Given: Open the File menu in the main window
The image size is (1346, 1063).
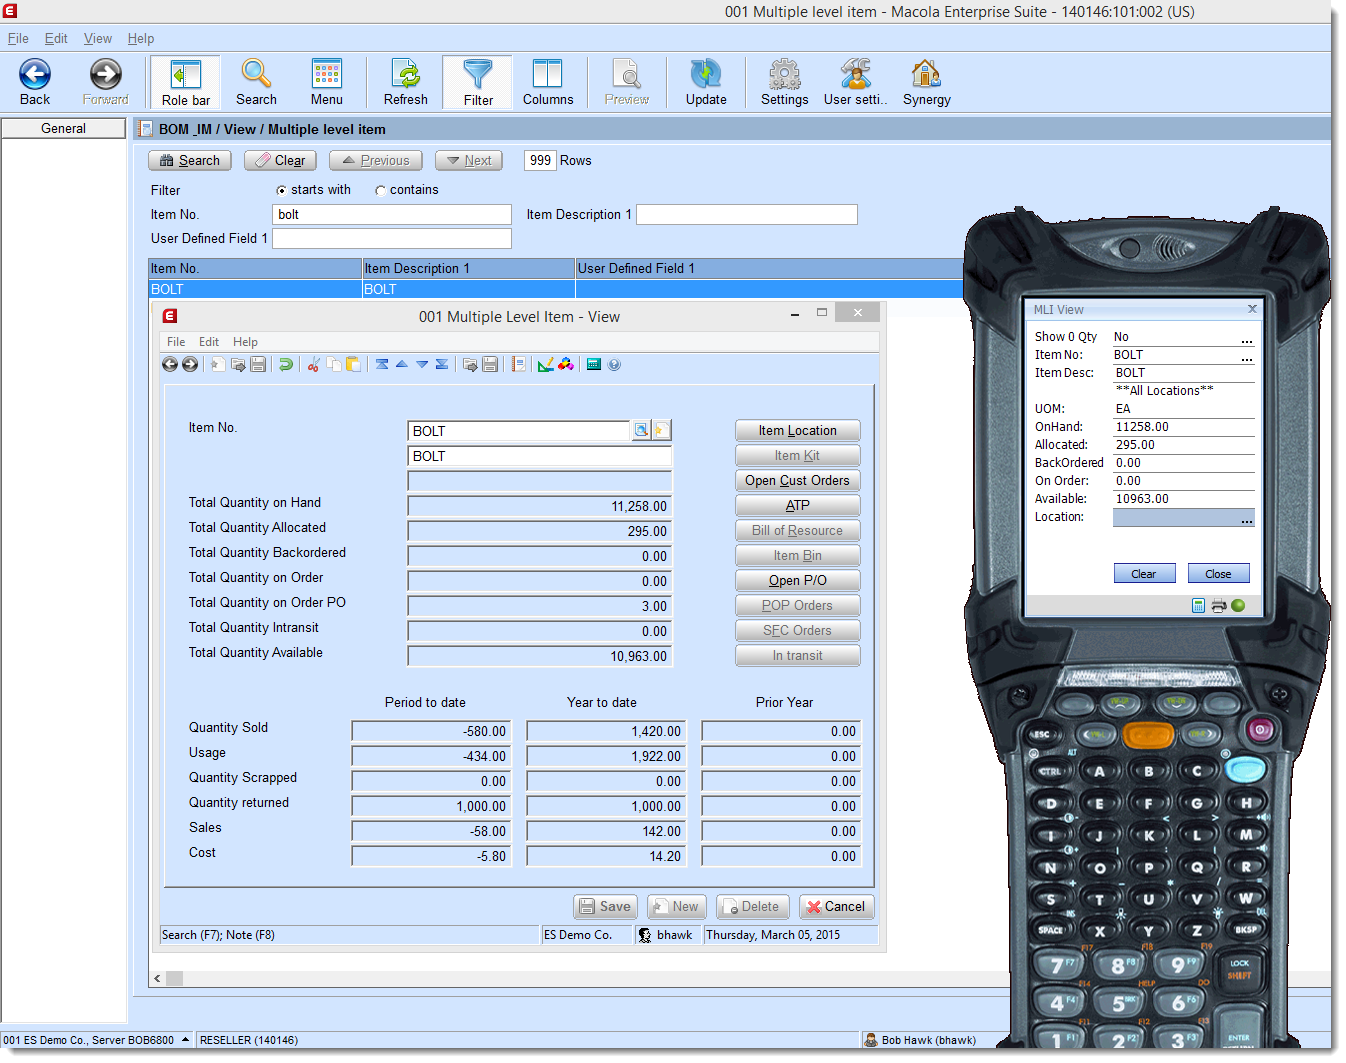Looking at the screenshot, I should point(18,38).
